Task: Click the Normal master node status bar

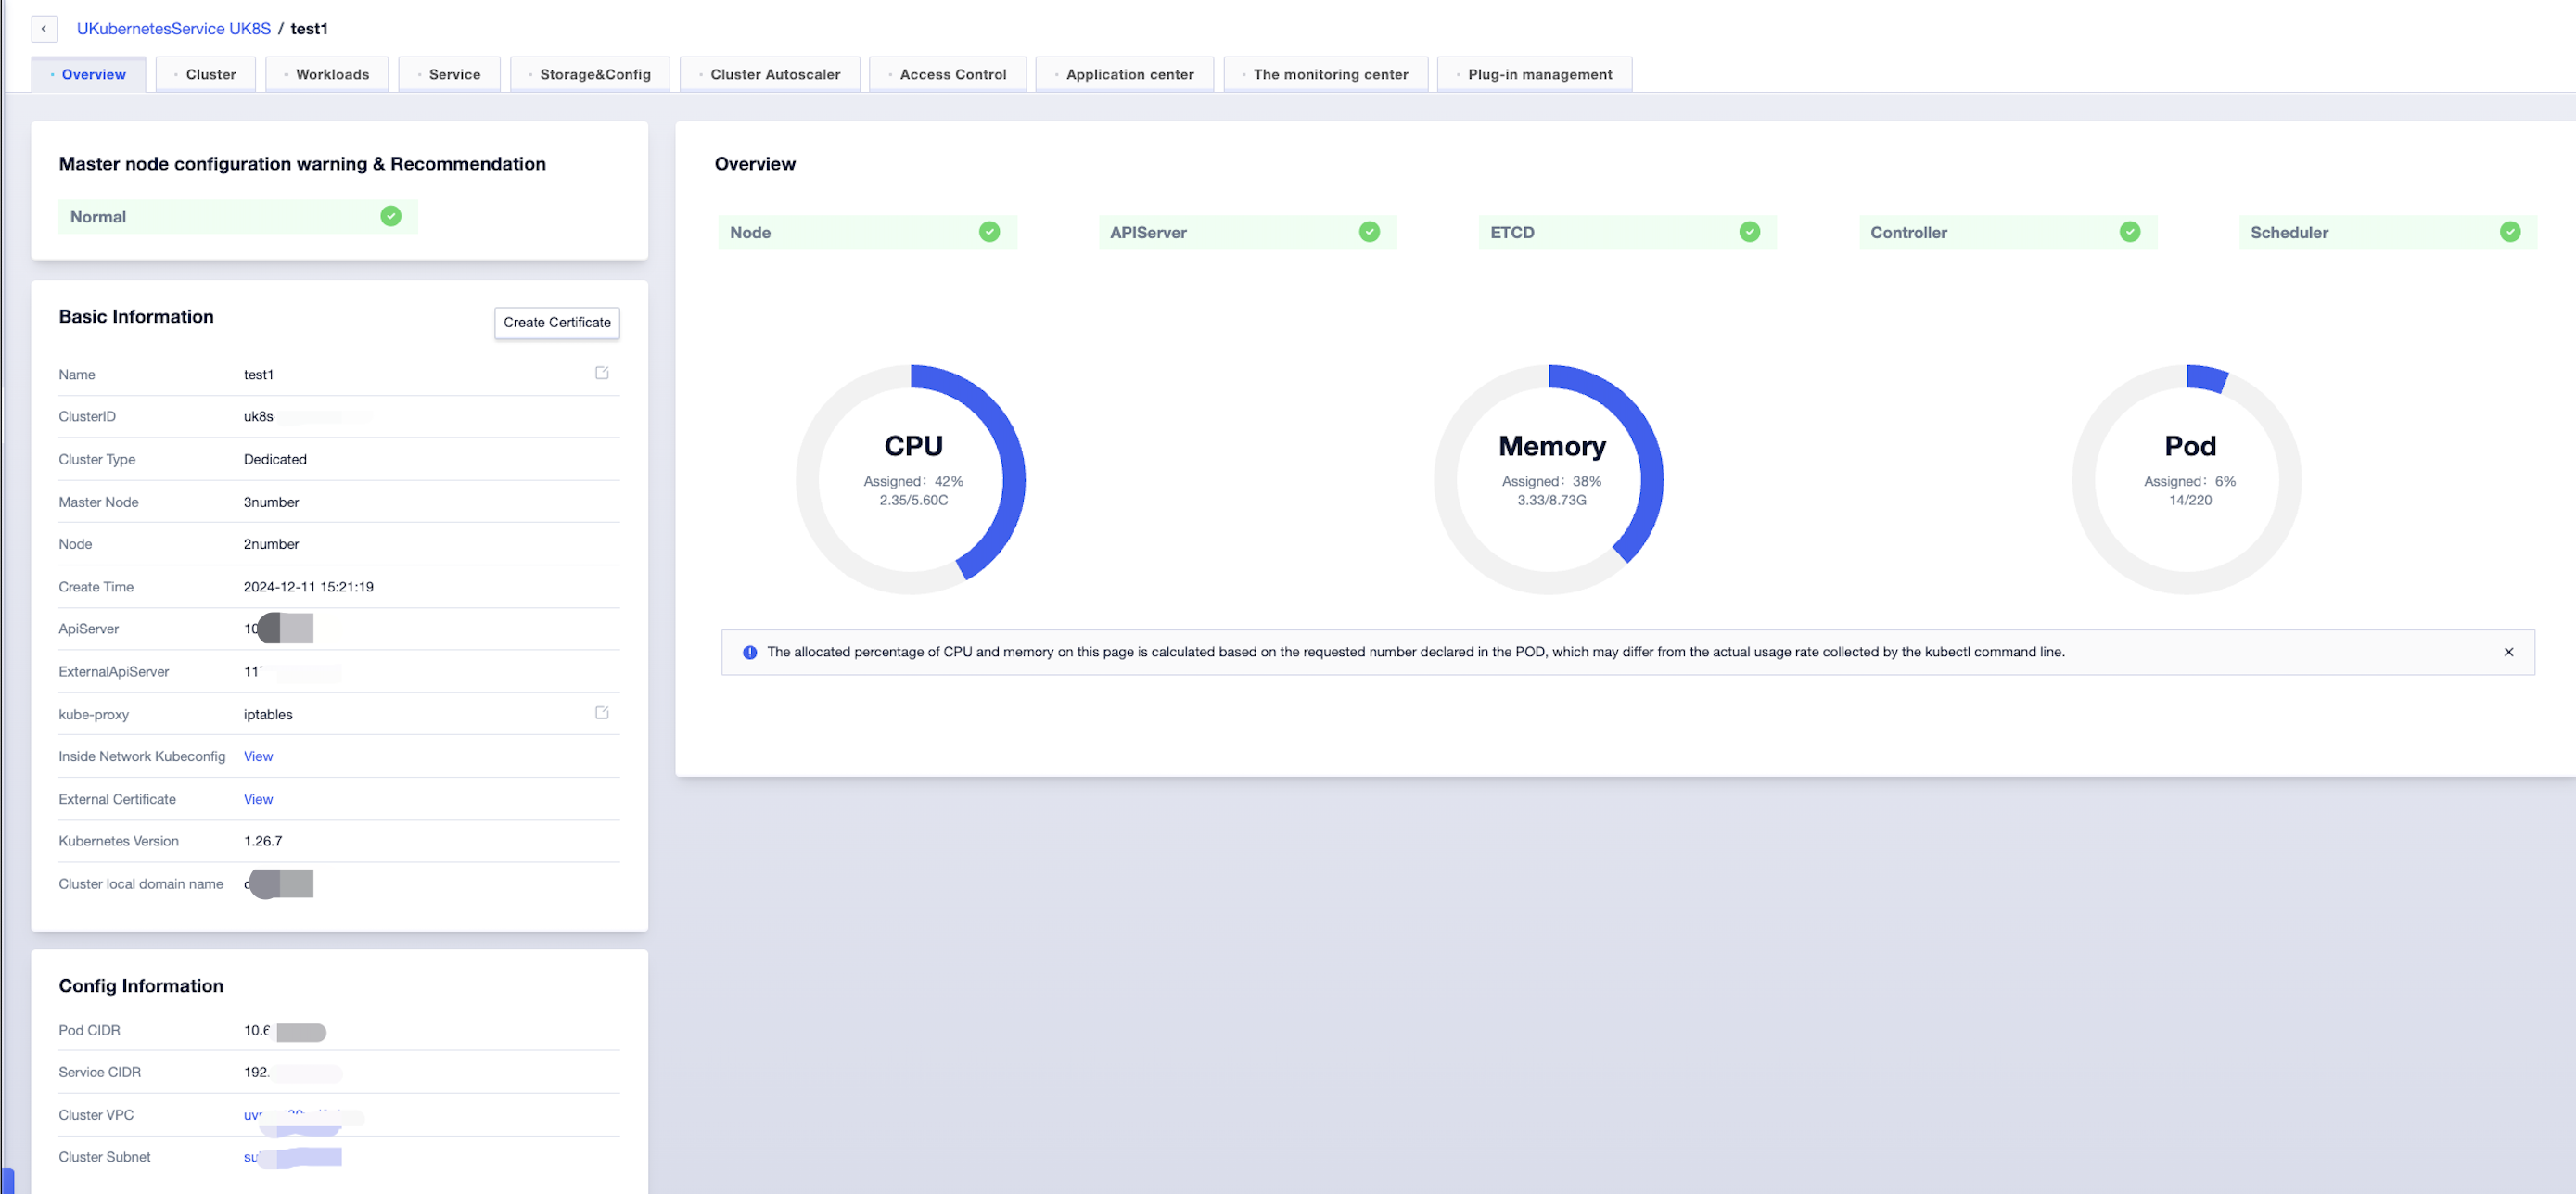Action: point(238,216)
